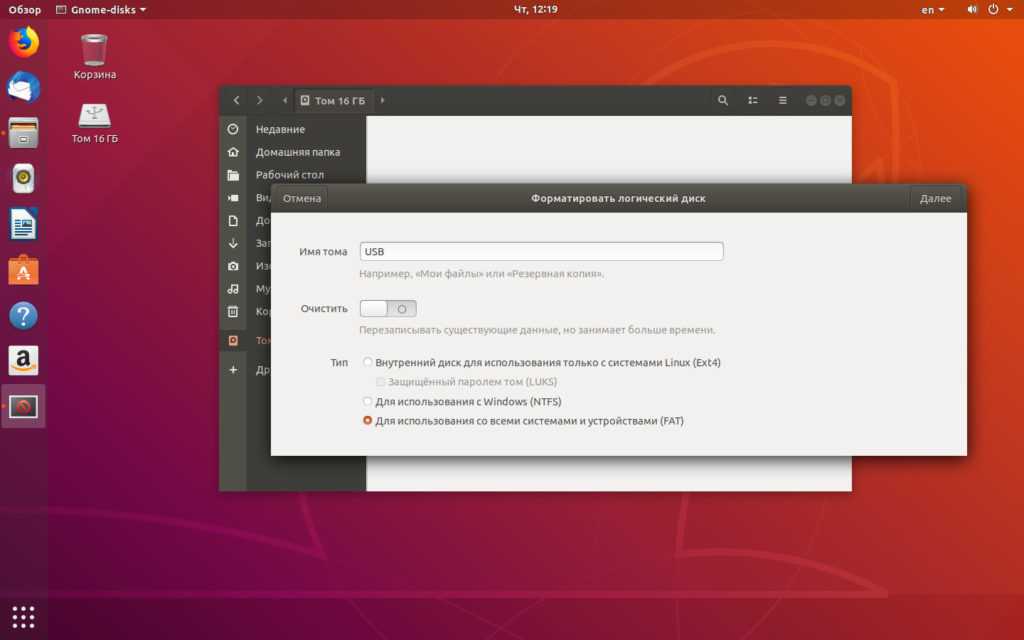Click the search icon in file manager
This screenshot has height=640, width=1024.
pyautogui.click(x=723, y=100)
